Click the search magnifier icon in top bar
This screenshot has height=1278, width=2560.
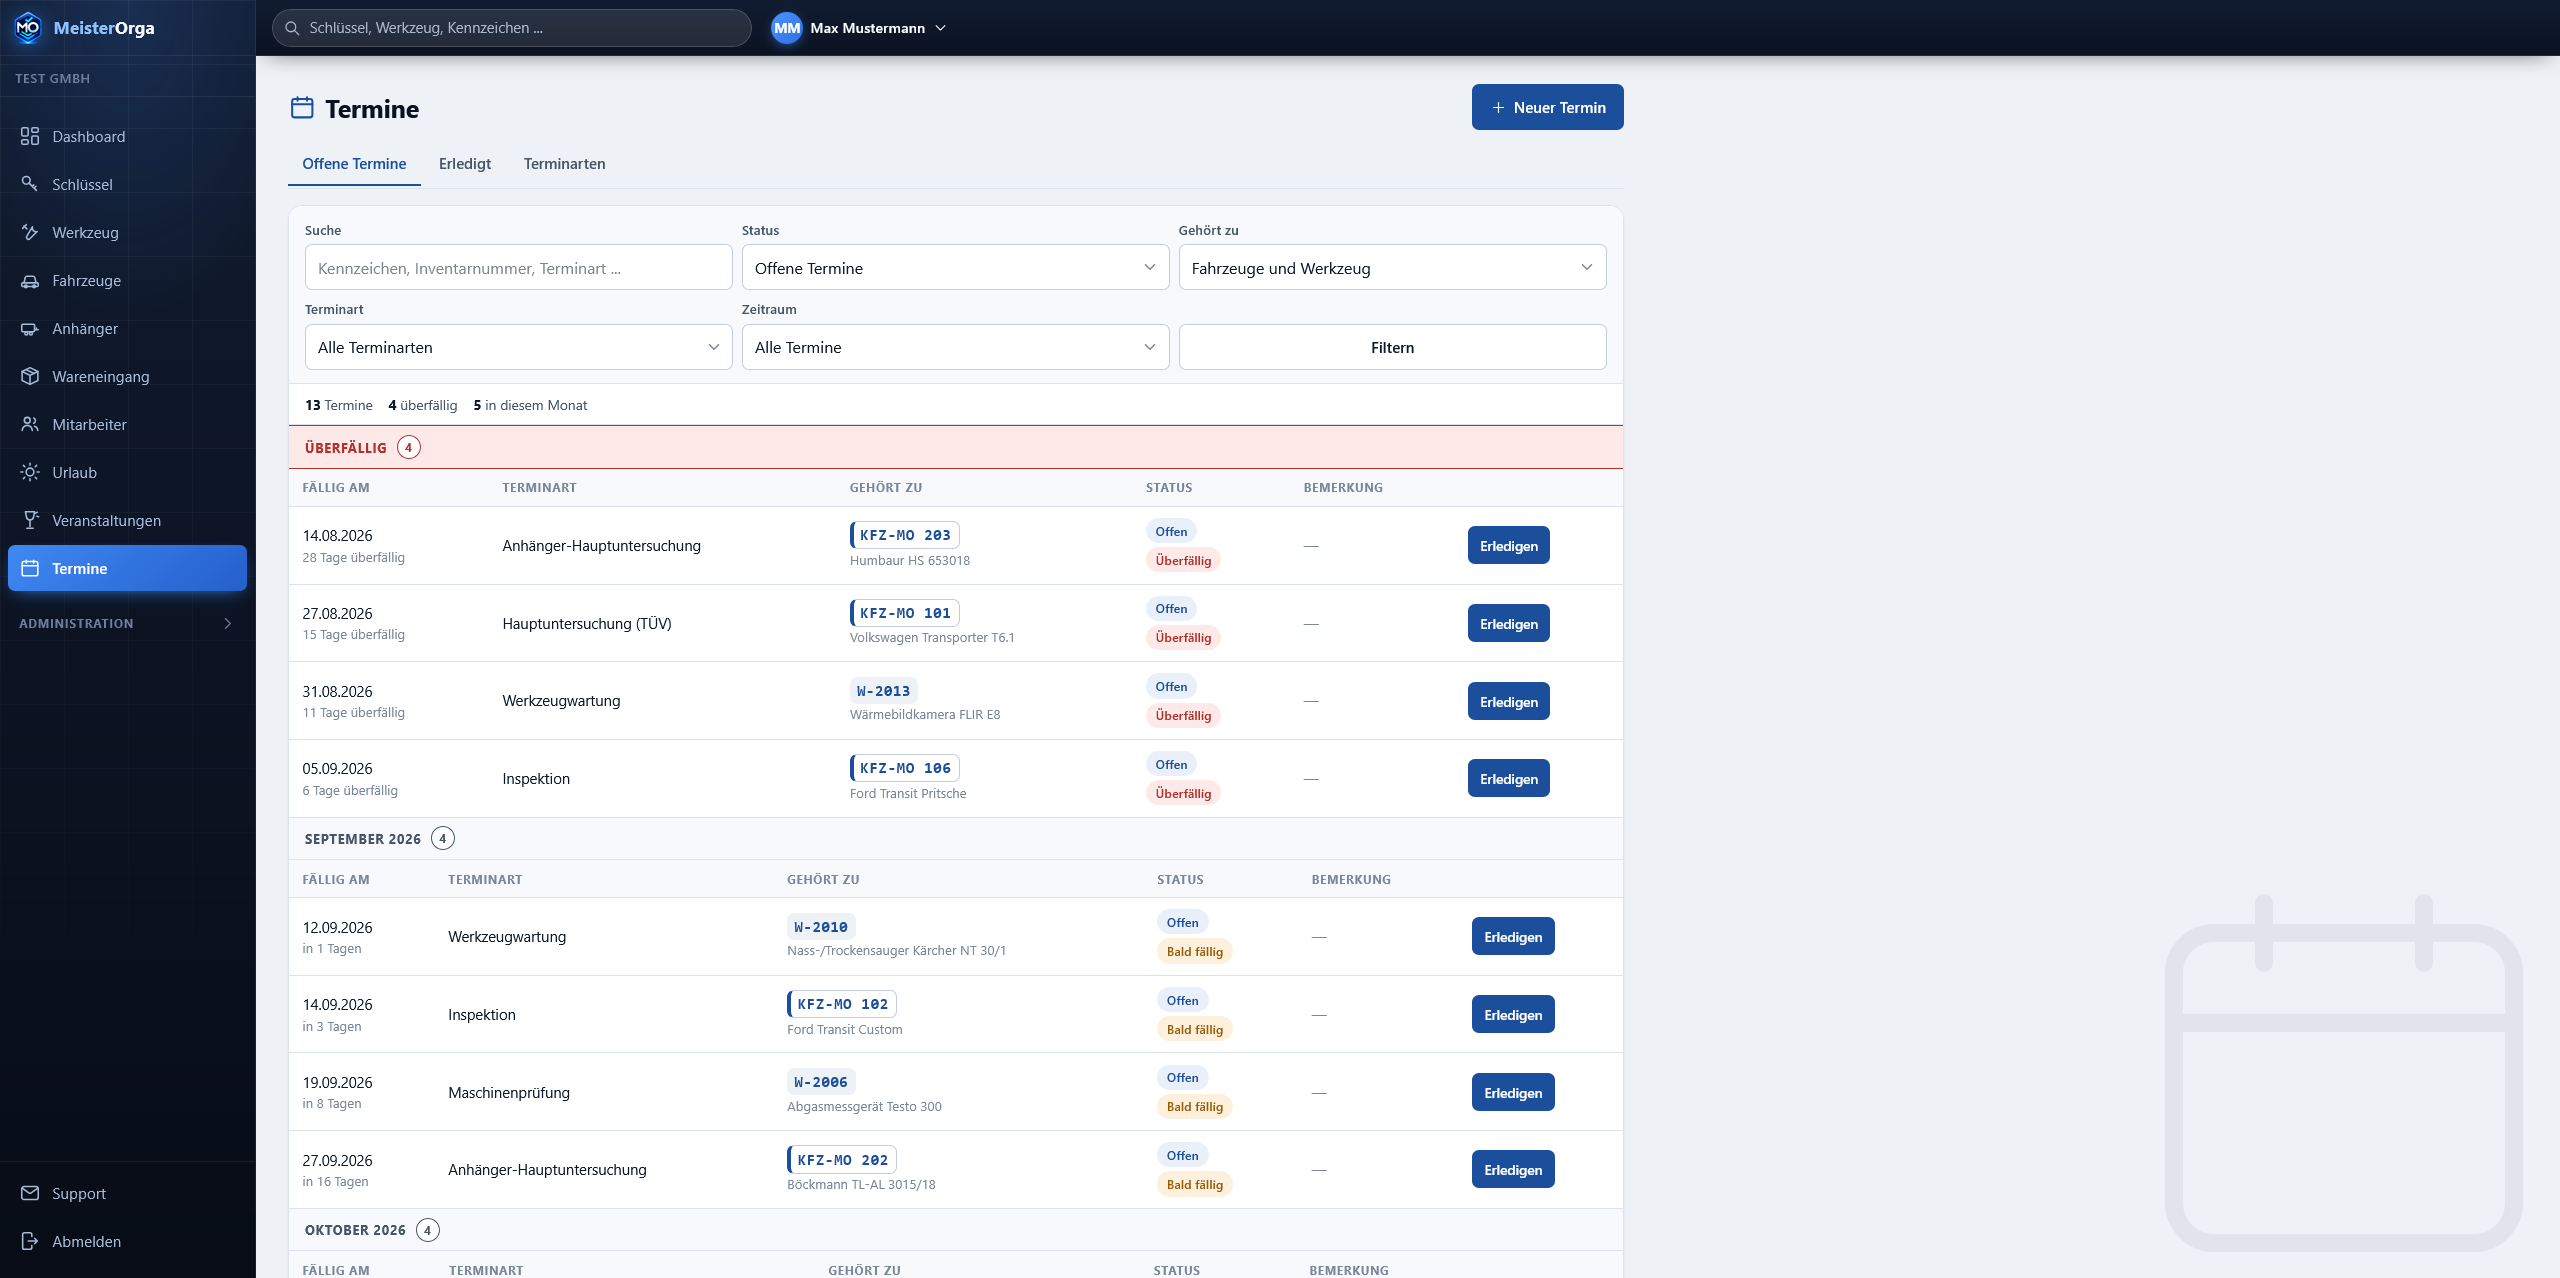[x=292, y=28]
